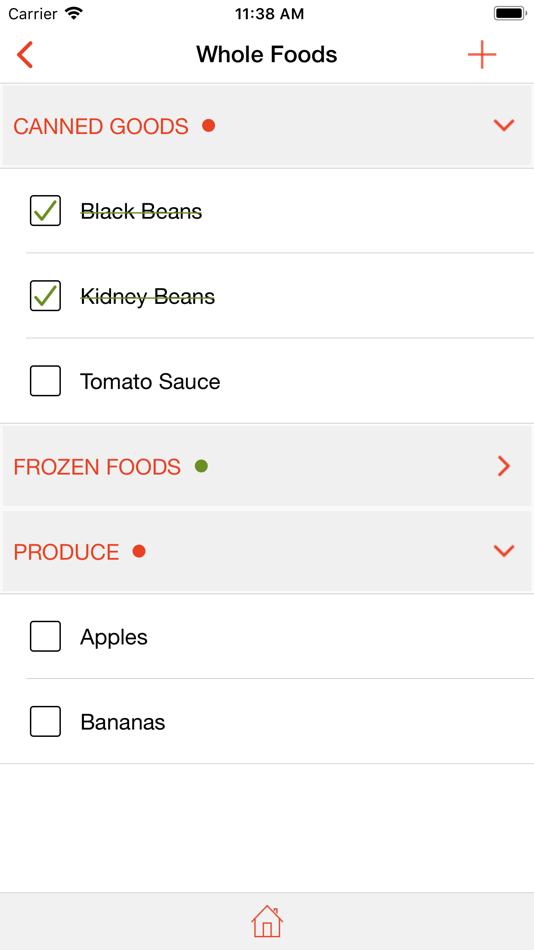Check the Tomato Sauce checkbox
The height and width of the screenshot is (950, 534).
[45, 381]
